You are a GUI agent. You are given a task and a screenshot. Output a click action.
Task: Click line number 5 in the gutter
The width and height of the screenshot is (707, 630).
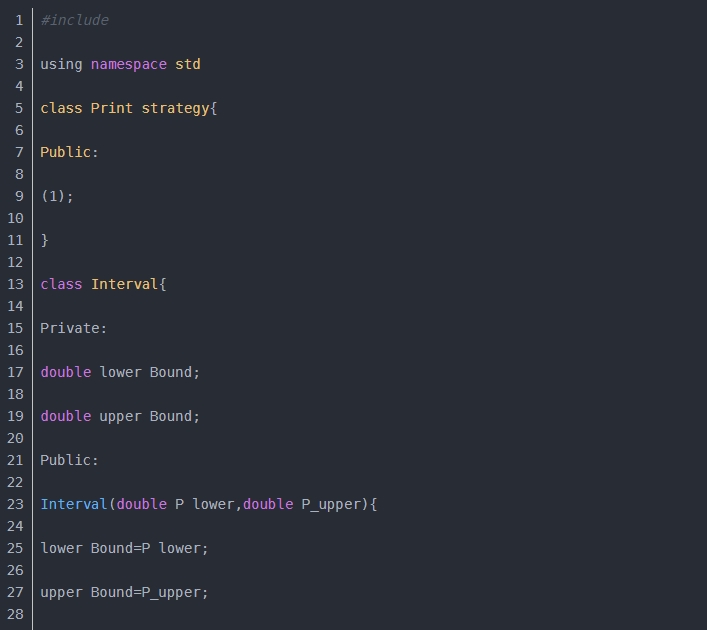[19, 108]
